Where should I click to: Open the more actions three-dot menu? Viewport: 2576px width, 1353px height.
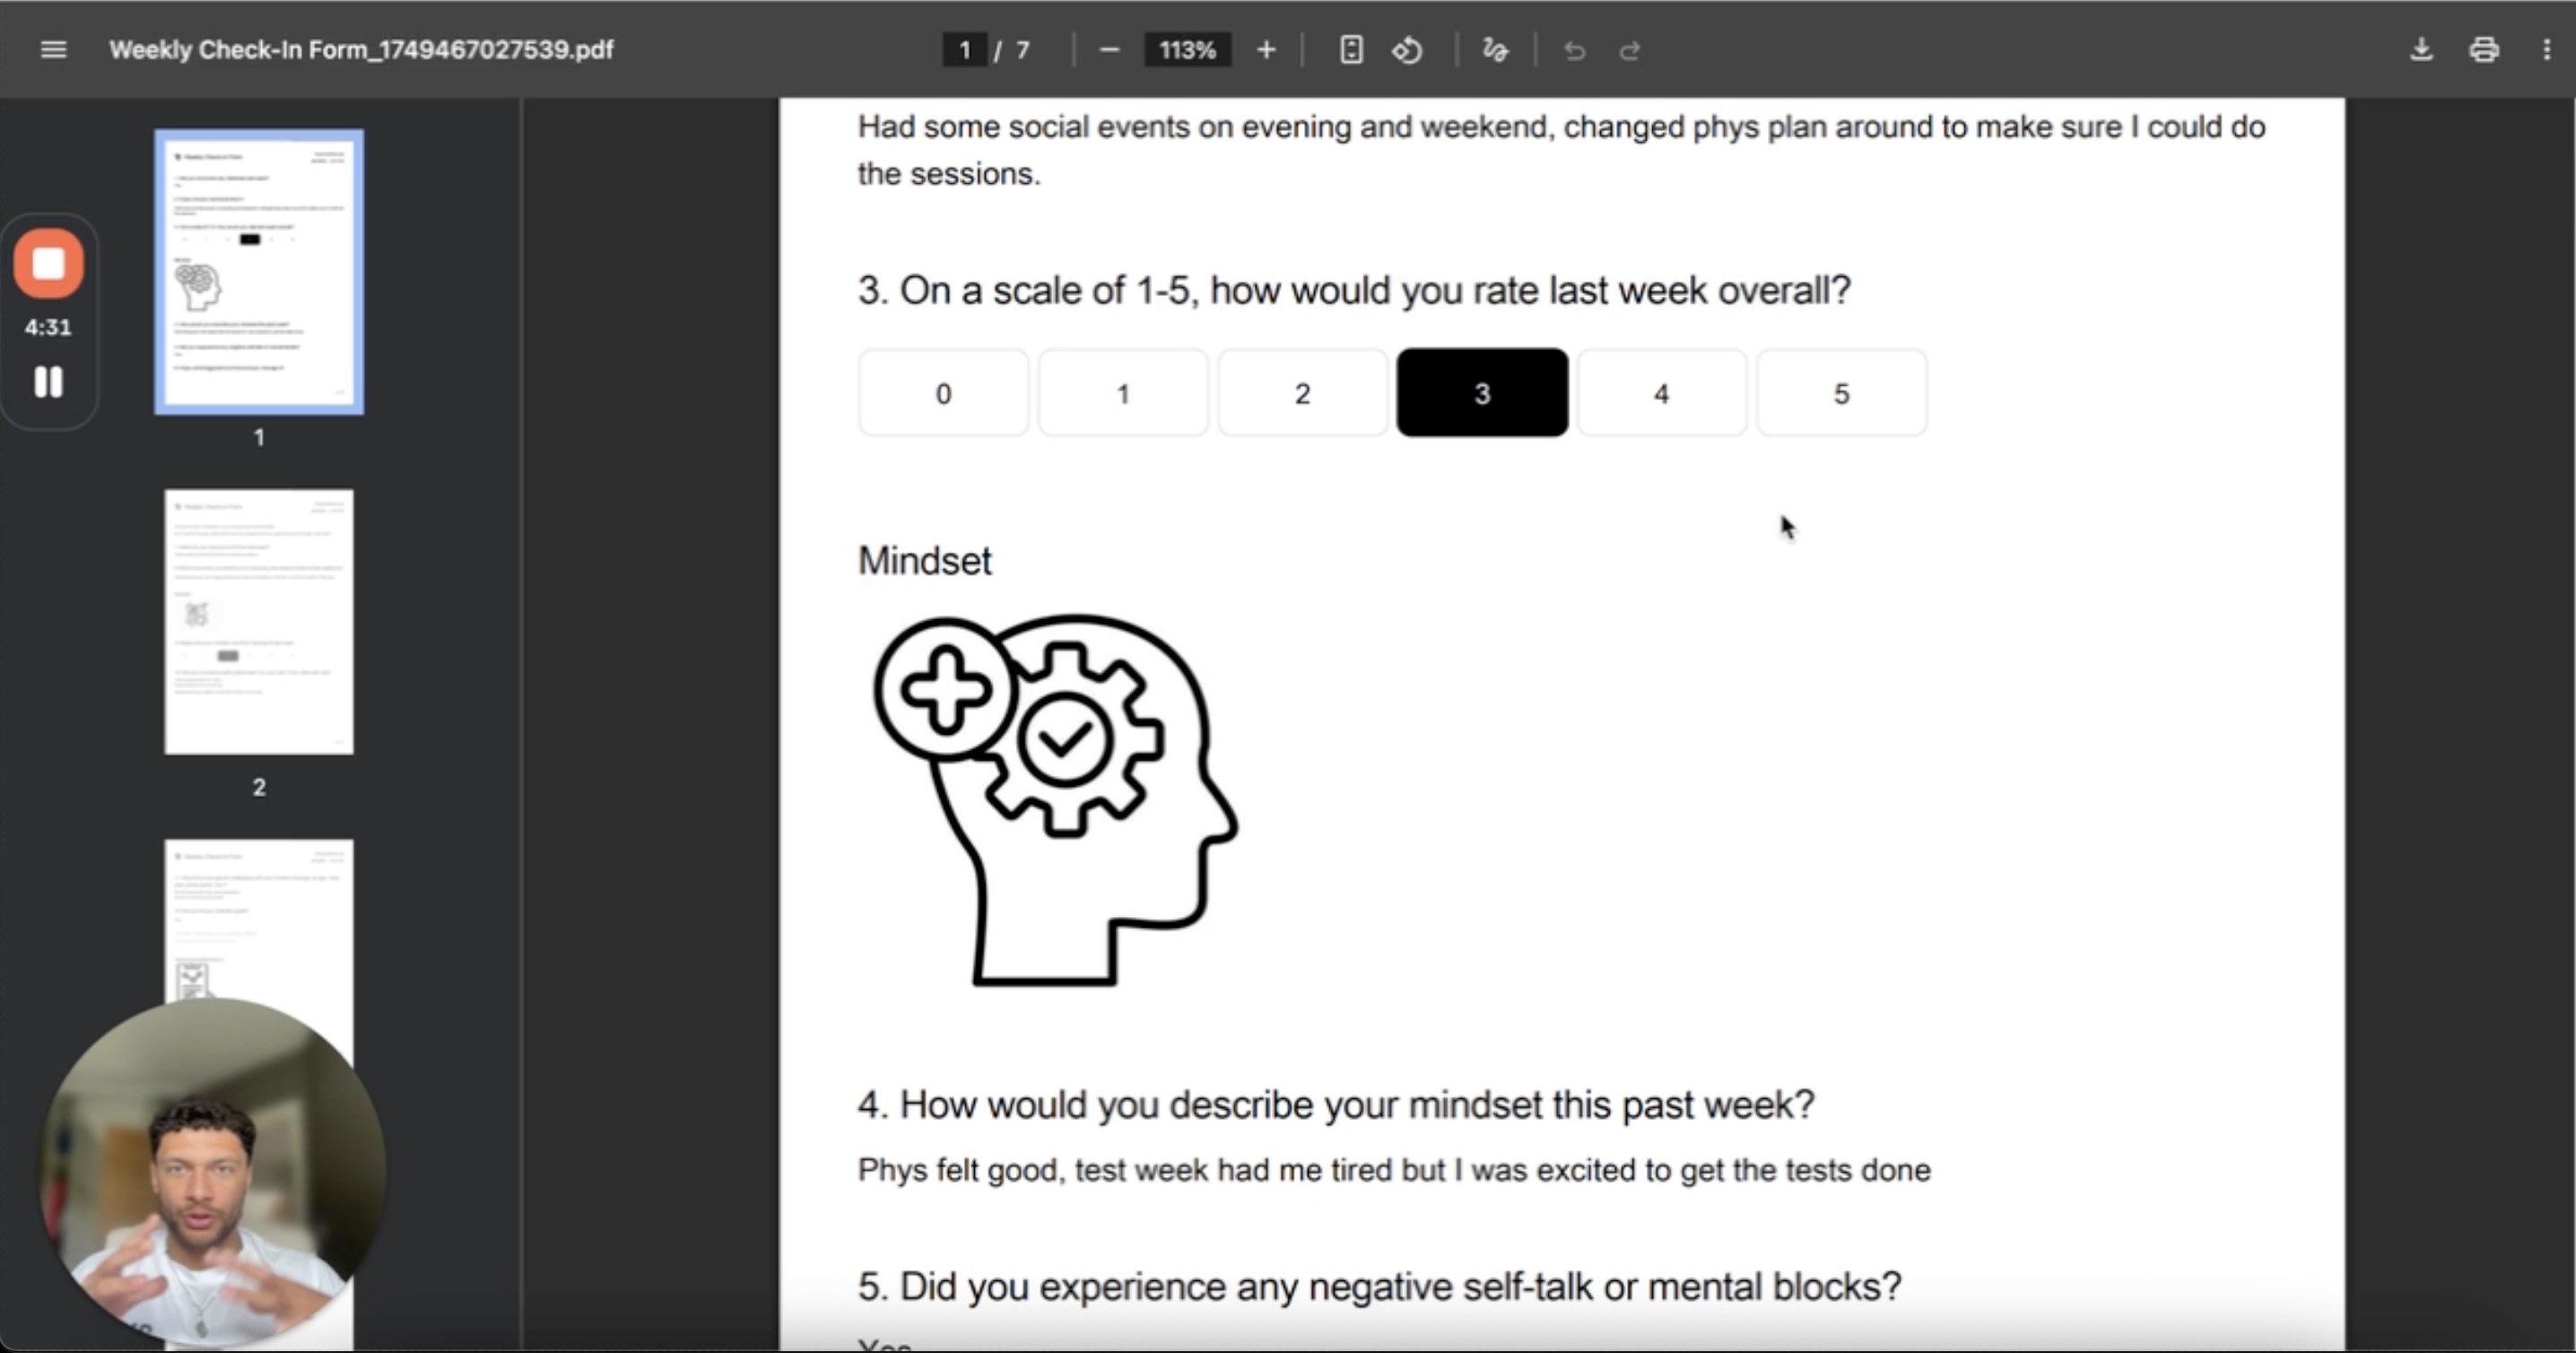2546,50
